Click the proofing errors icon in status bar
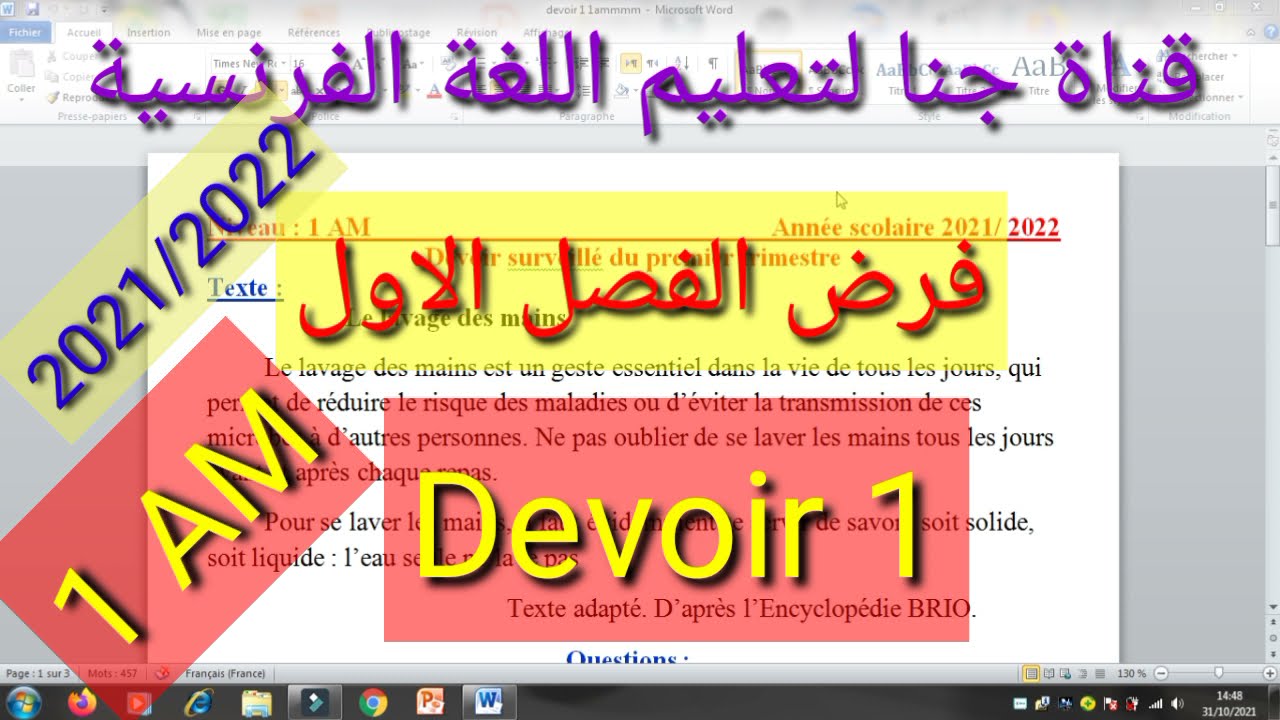 (x=162, y=673)
